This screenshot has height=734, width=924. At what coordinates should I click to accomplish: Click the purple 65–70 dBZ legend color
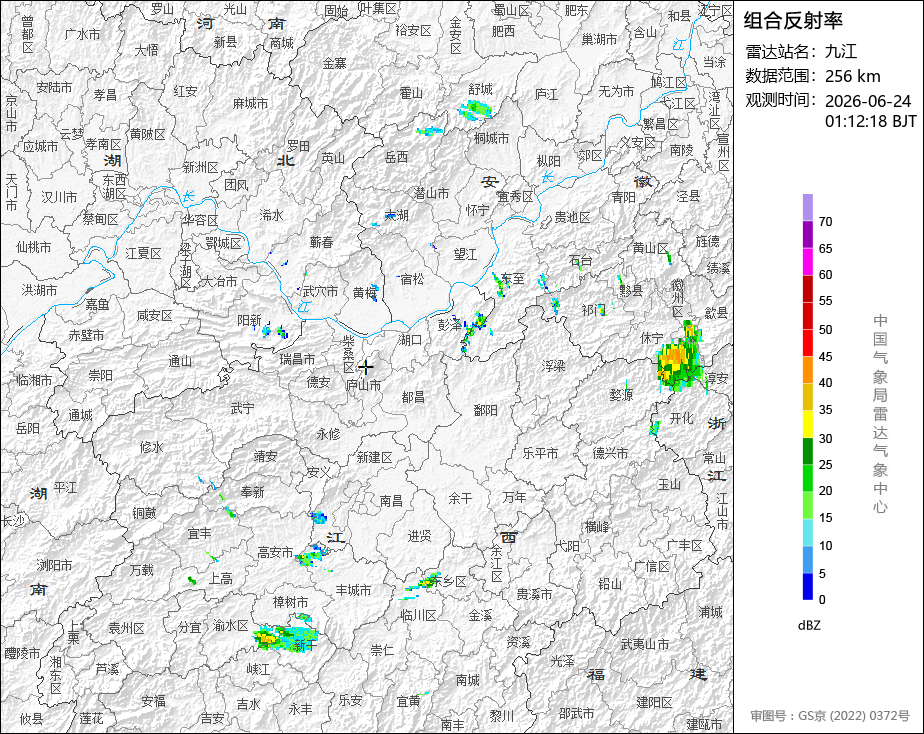click(807, 234)
